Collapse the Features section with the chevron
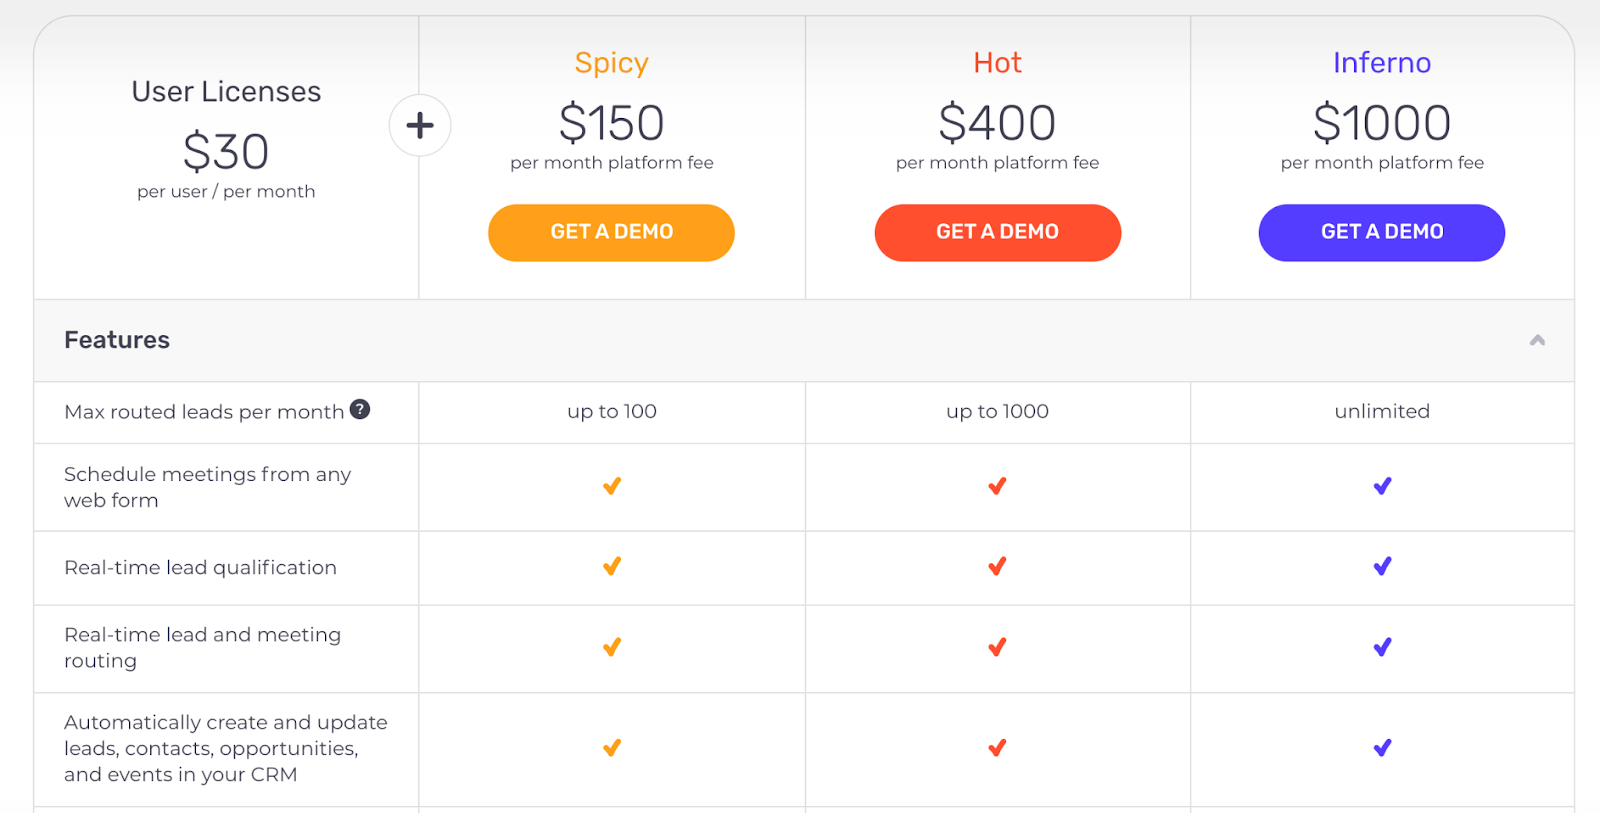Viewport: 1600px width, 813px height. [1537, 341]
